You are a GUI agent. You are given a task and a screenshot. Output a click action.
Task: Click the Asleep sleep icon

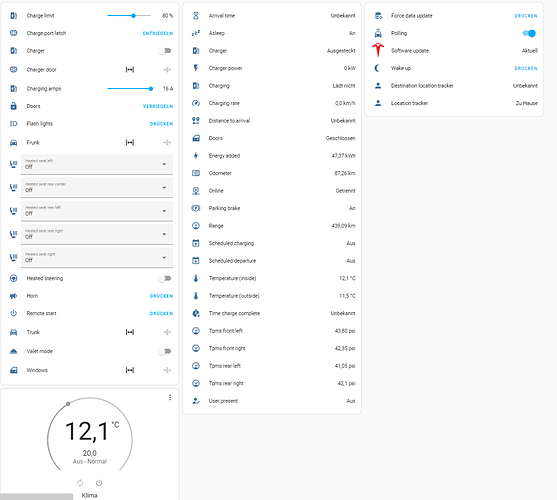[x=196, y=33]
